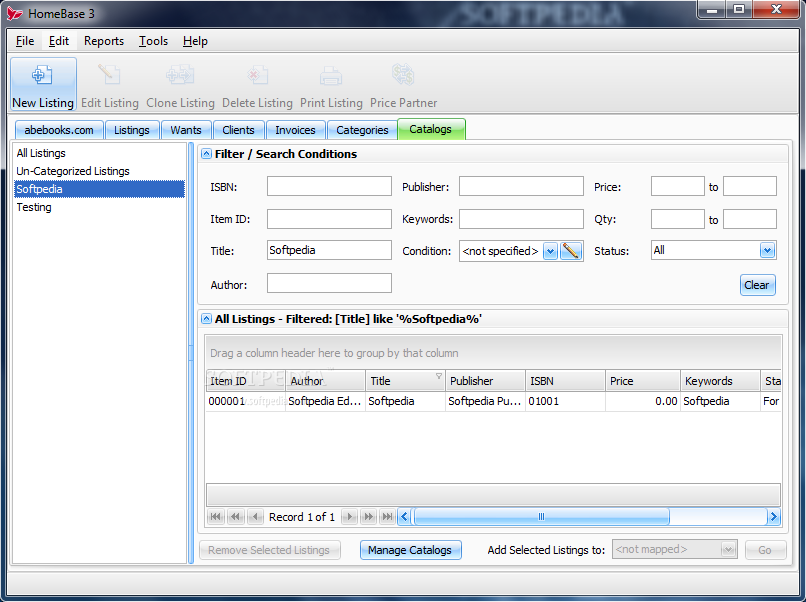Screen dimensions: 806x602
Task: Open the Status dropdown
Action: coord(767,250)
